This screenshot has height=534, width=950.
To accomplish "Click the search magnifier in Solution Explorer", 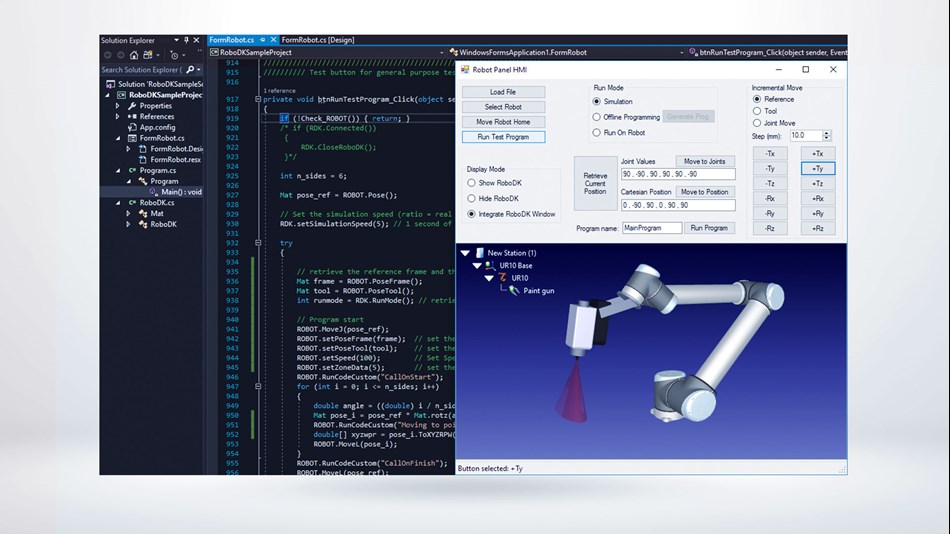I will click(190, 70).
